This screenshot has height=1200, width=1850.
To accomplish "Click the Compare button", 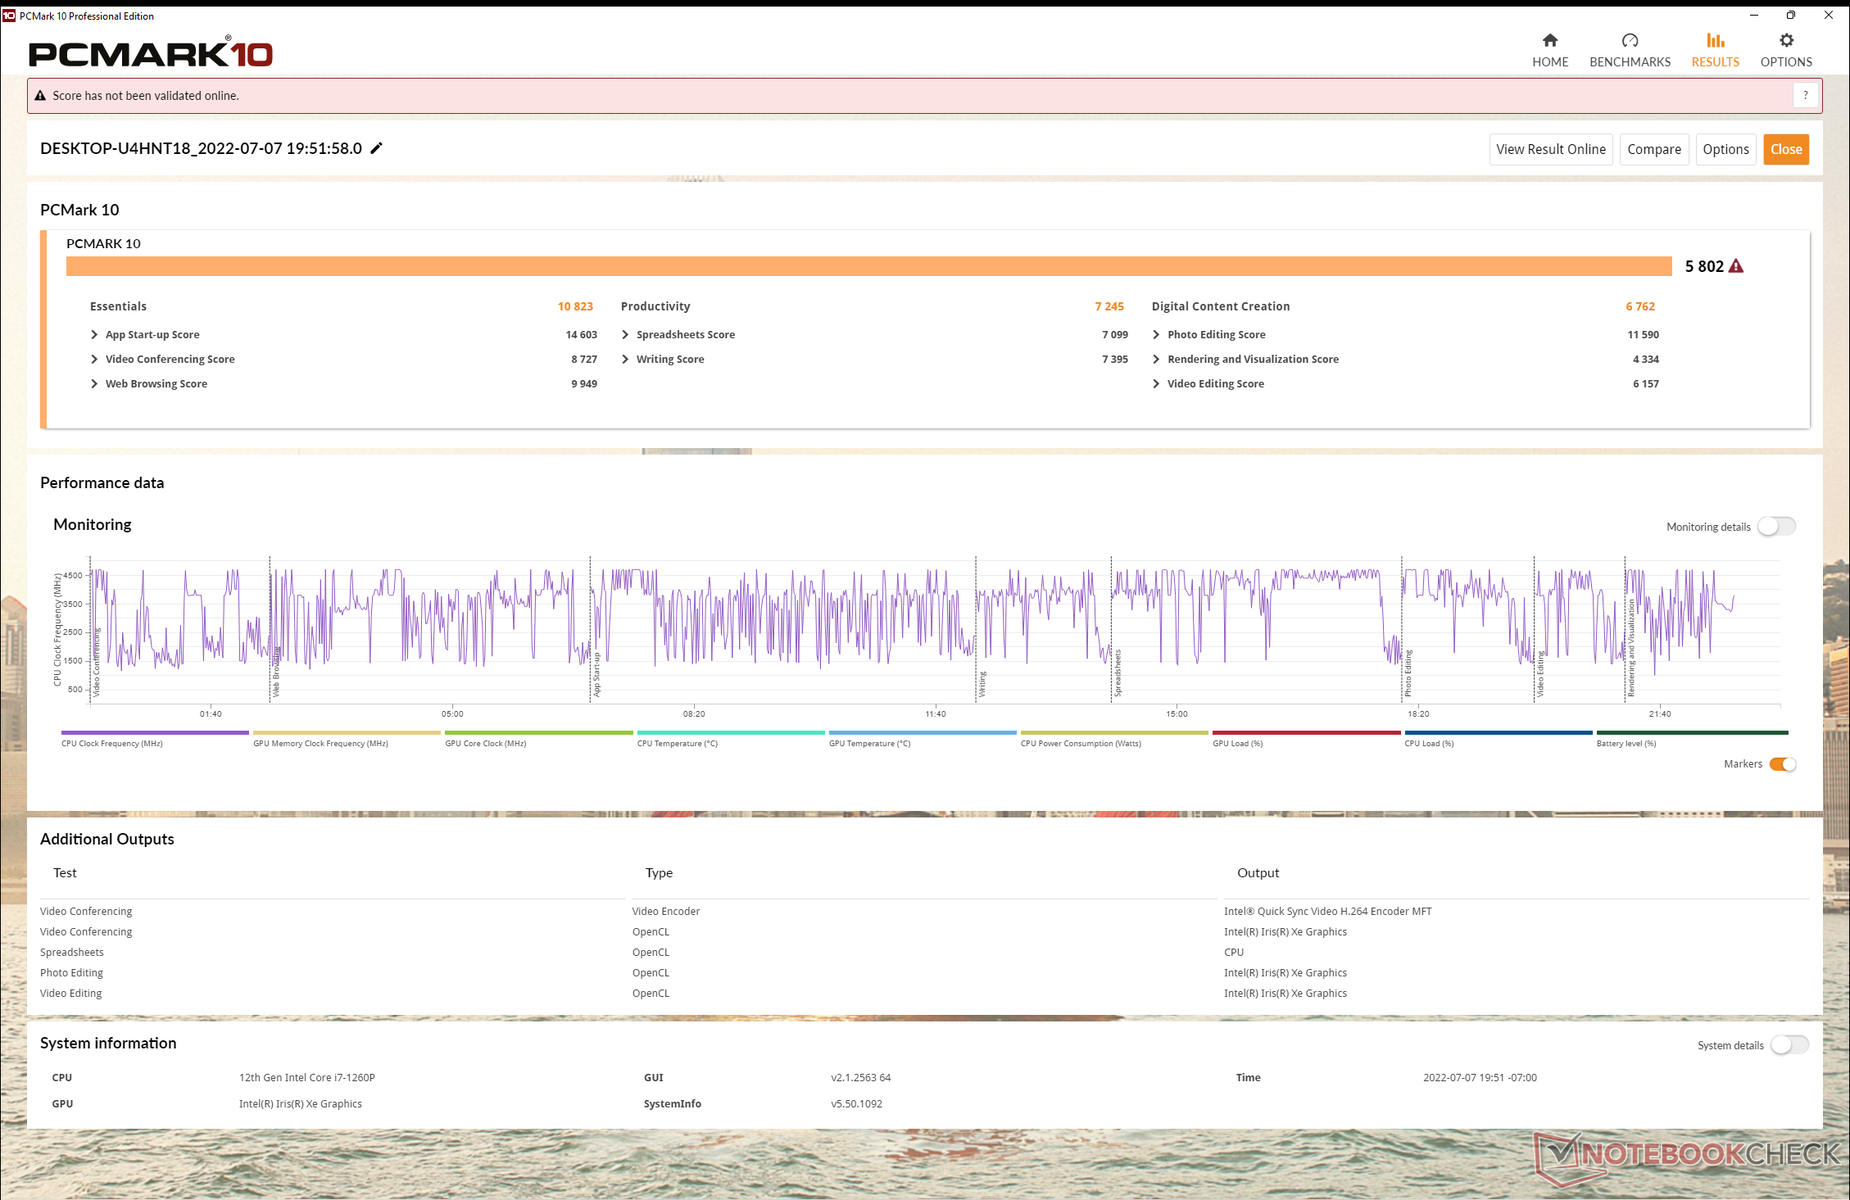I will (x=1654, y=149).
